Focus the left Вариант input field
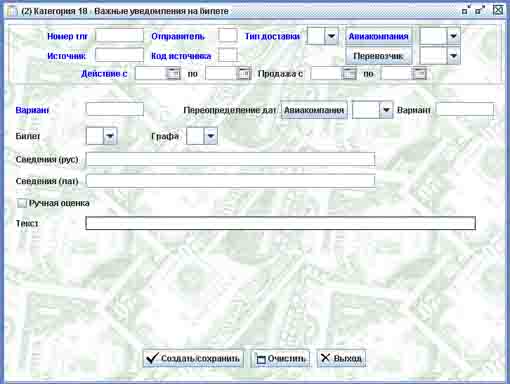Viewport: 510px width, 384px height. pos(115,109)
